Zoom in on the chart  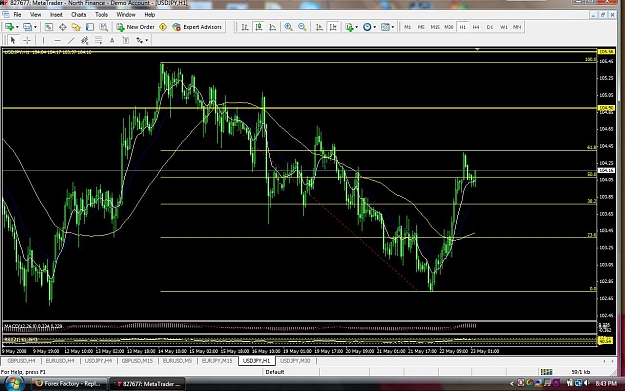[288, 27]
